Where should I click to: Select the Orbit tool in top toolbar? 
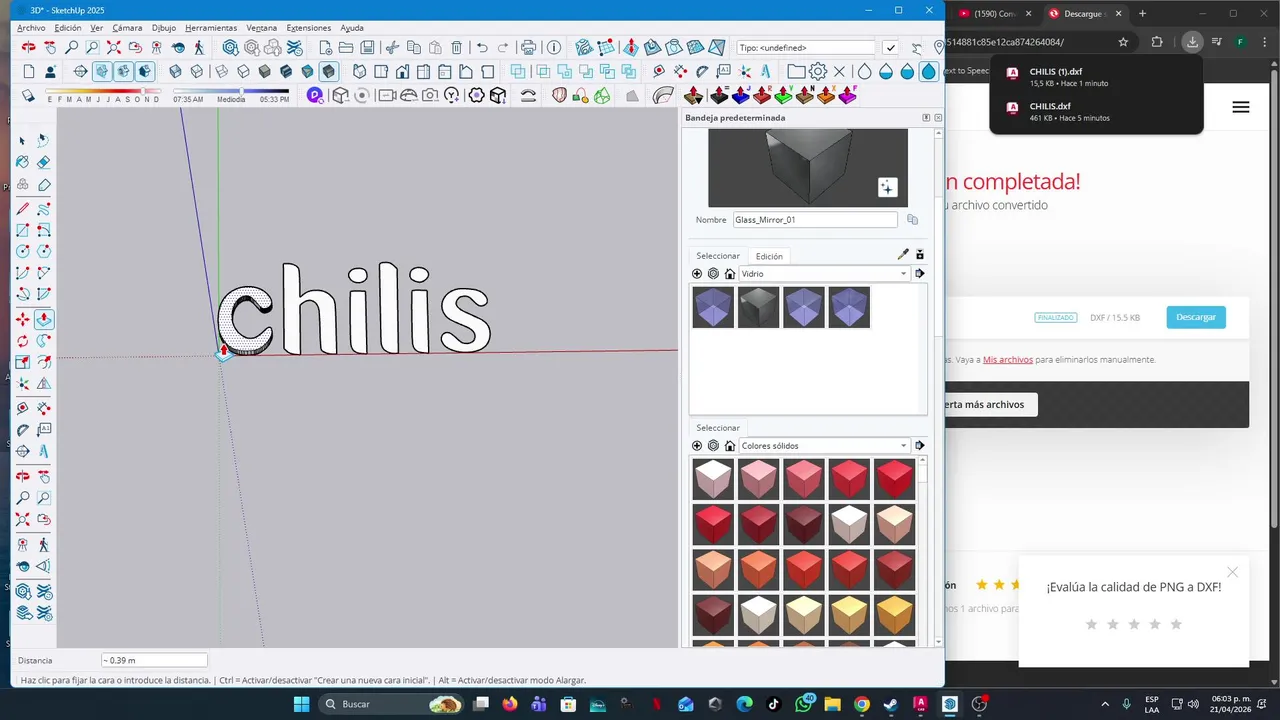28,47
